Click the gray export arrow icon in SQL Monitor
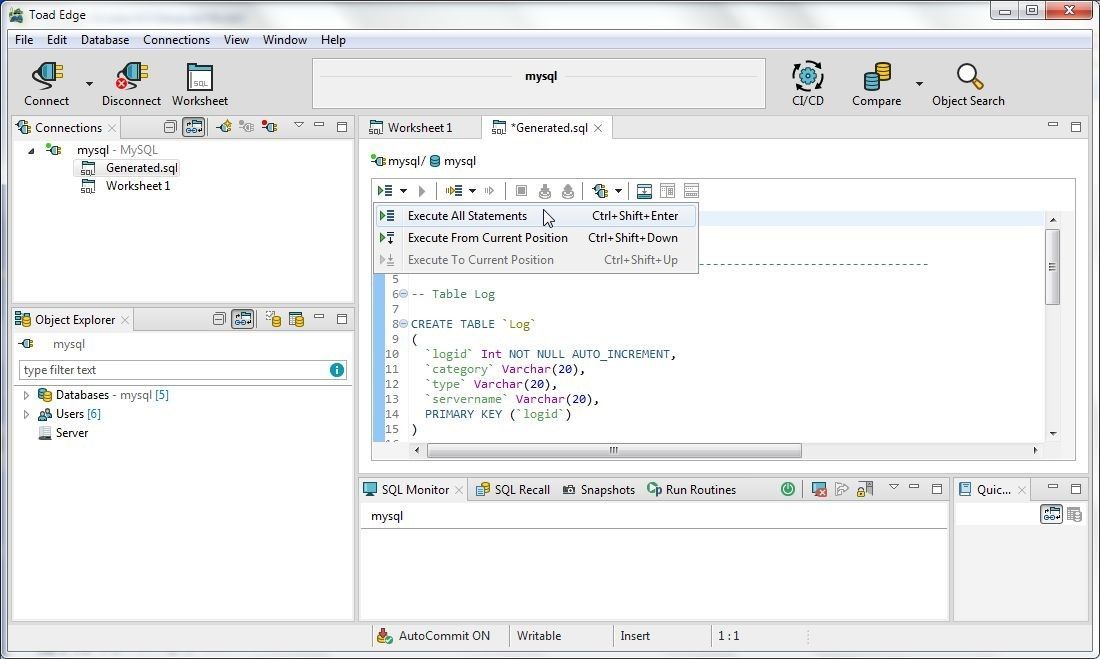The width and height of the screenshot is (1100, 659). (x=842, y=489)
